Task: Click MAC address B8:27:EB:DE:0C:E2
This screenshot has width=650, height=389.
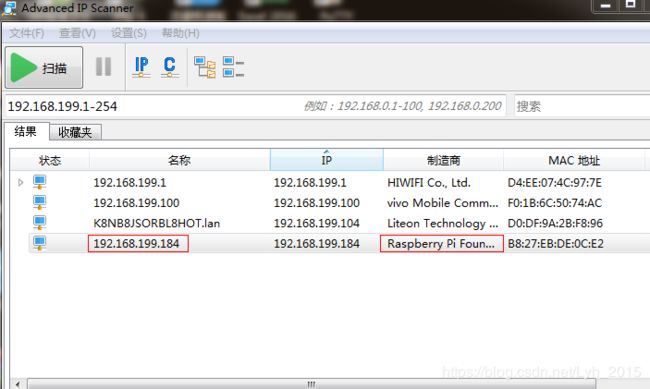Action: pos(555,243)
